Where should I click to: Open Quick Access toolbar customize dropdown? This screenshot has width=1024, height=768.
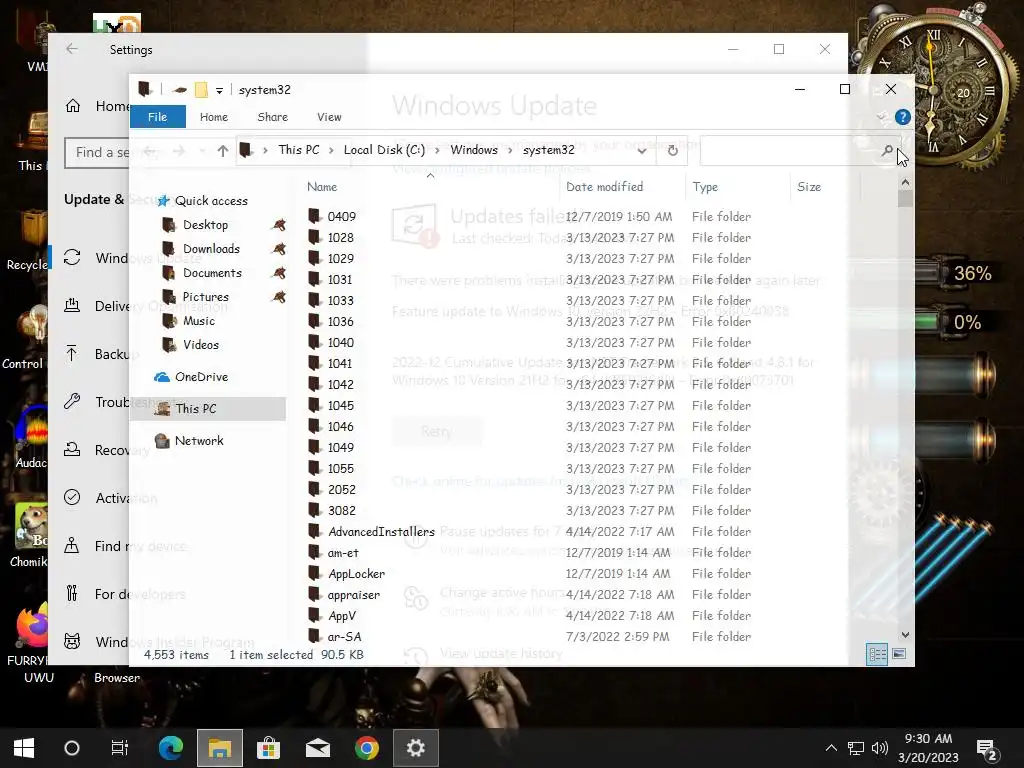(x=219, y=90)
